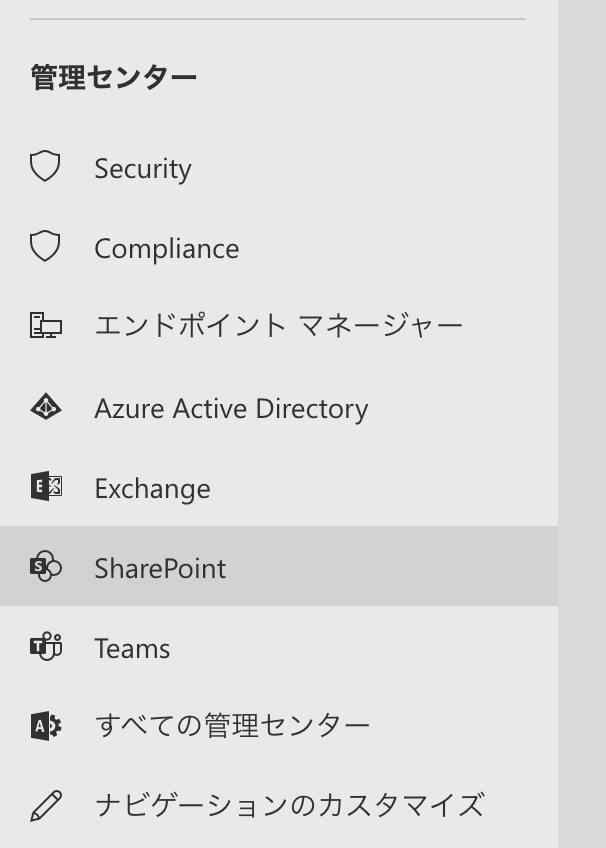Open the Compliance admin center
606x848 pixels.
166,248
